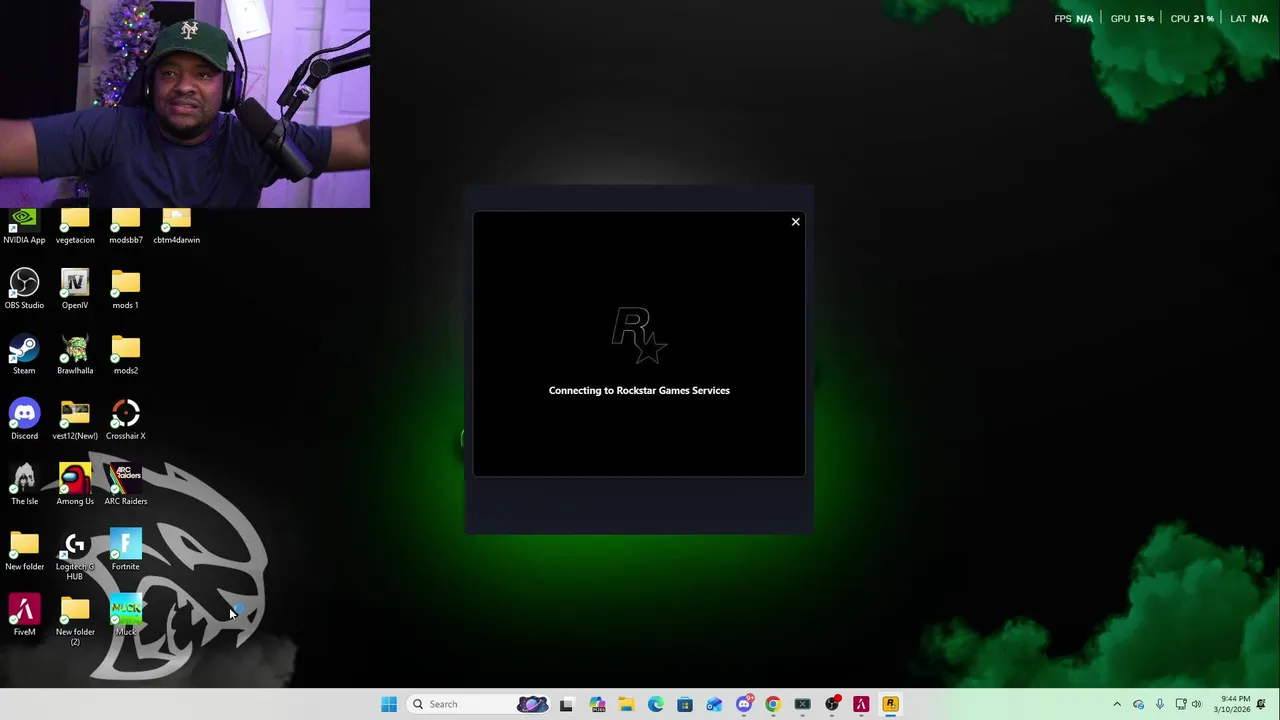Open Microsoft Store from taskbar
This screenshot has height=720, width=1280.
tap(685, 704)
